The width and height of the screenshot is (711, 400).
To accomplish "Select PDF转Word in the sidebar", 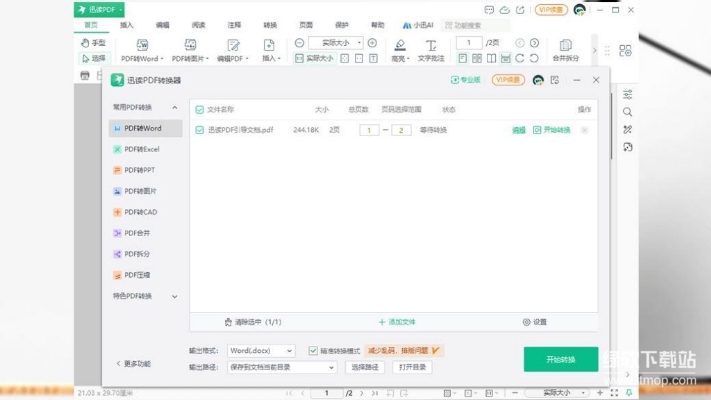I will click(146, 128).
